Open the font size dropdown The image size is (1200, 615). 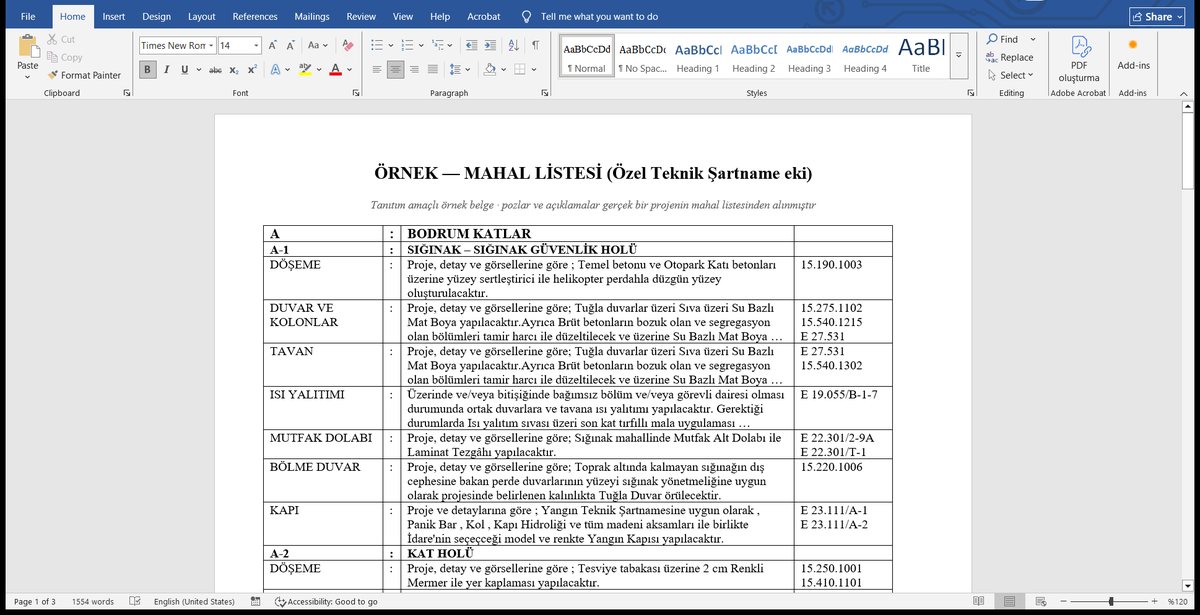[x=257, y=45]
